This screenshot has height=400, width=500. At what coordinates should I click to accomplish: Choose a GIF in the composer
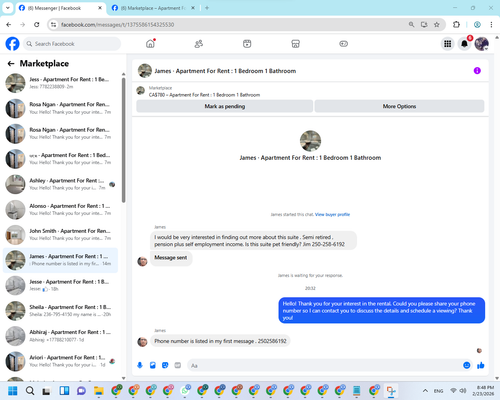click(178, 365)
